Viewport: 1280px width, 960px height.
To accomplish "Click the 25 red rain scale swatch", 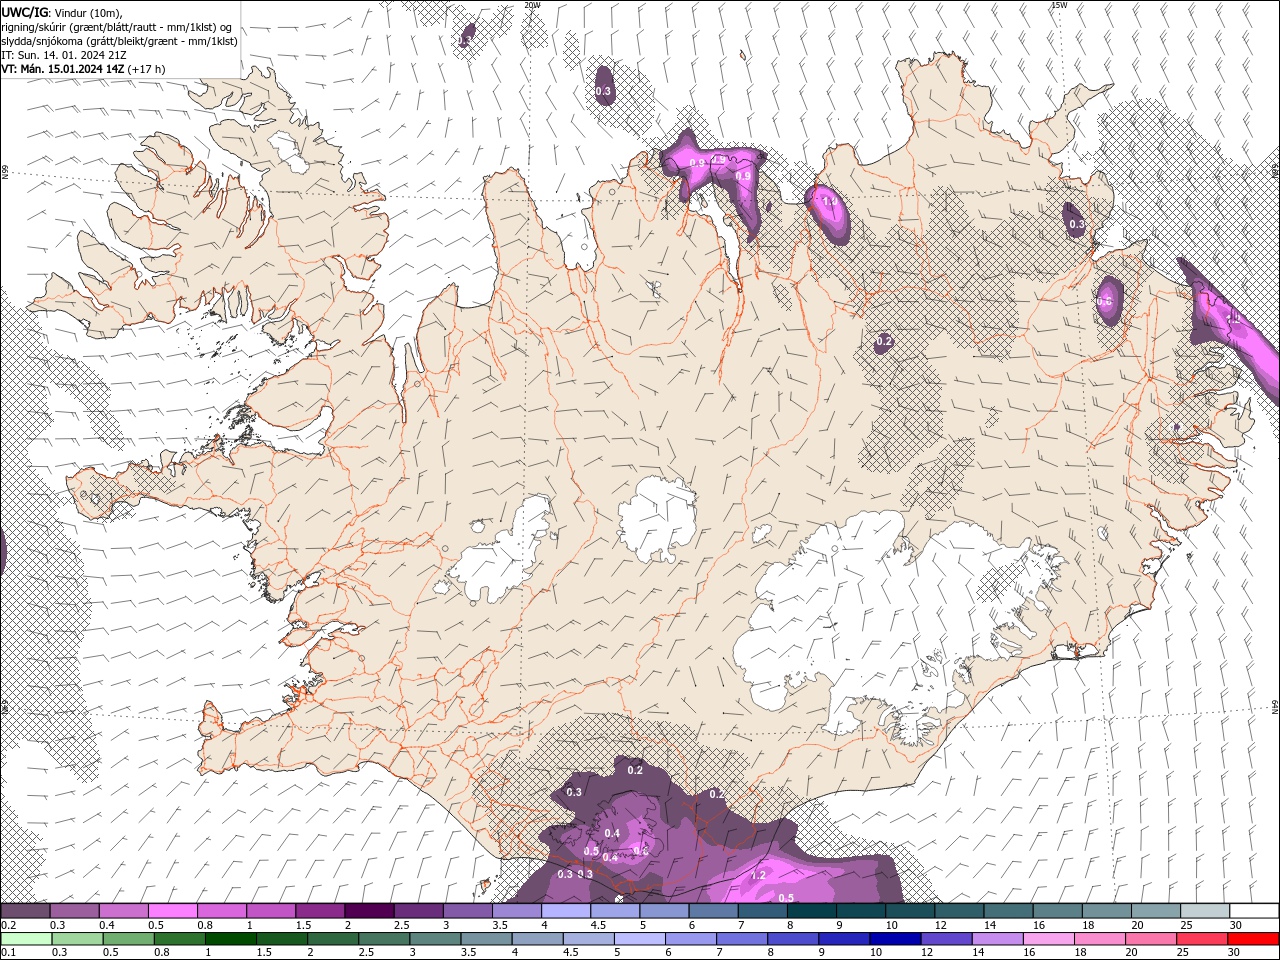I will click(1202, 939).
